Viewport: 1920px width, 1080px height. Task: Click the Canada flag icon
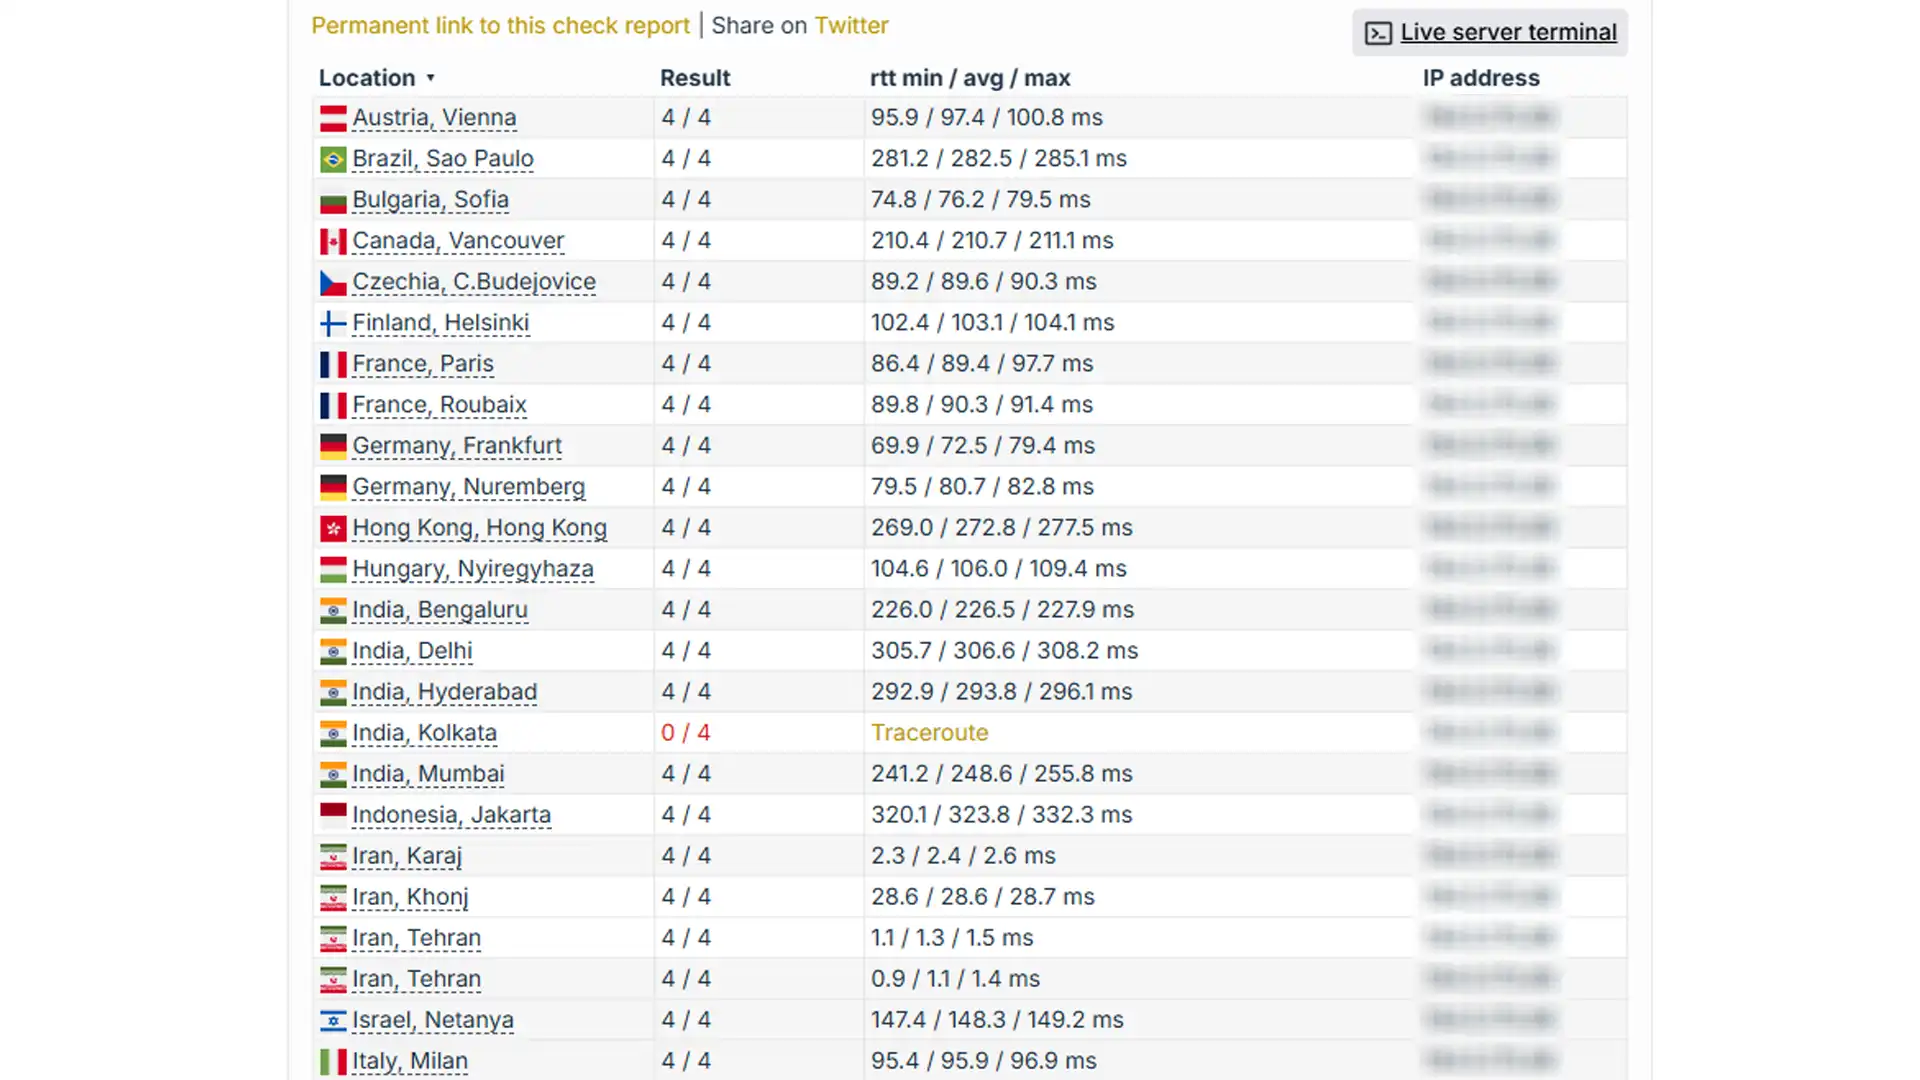coord(333,241)
